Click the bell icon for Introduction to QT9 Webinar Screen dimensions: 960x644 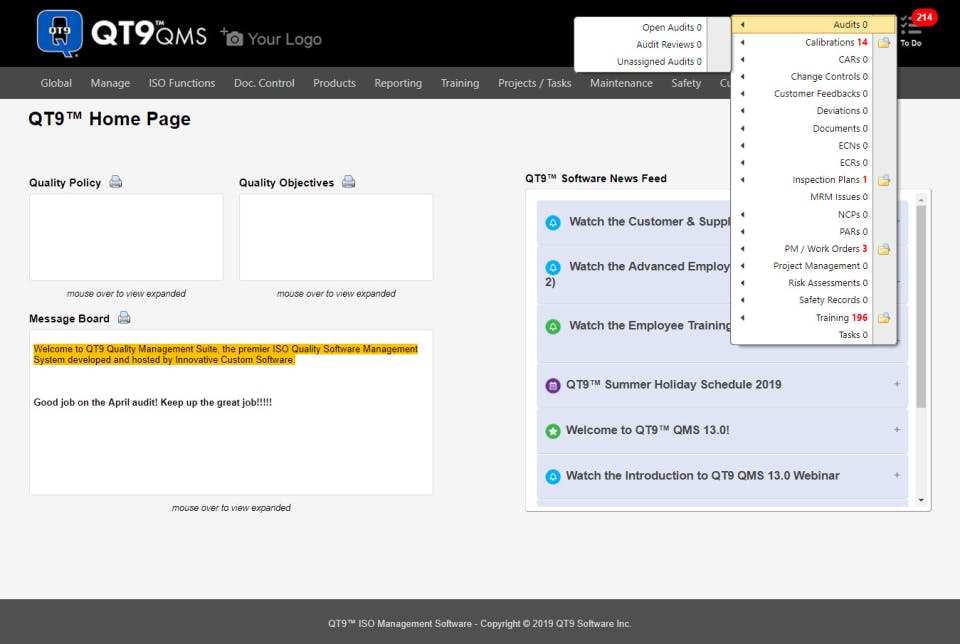click(x=553, y=476)
